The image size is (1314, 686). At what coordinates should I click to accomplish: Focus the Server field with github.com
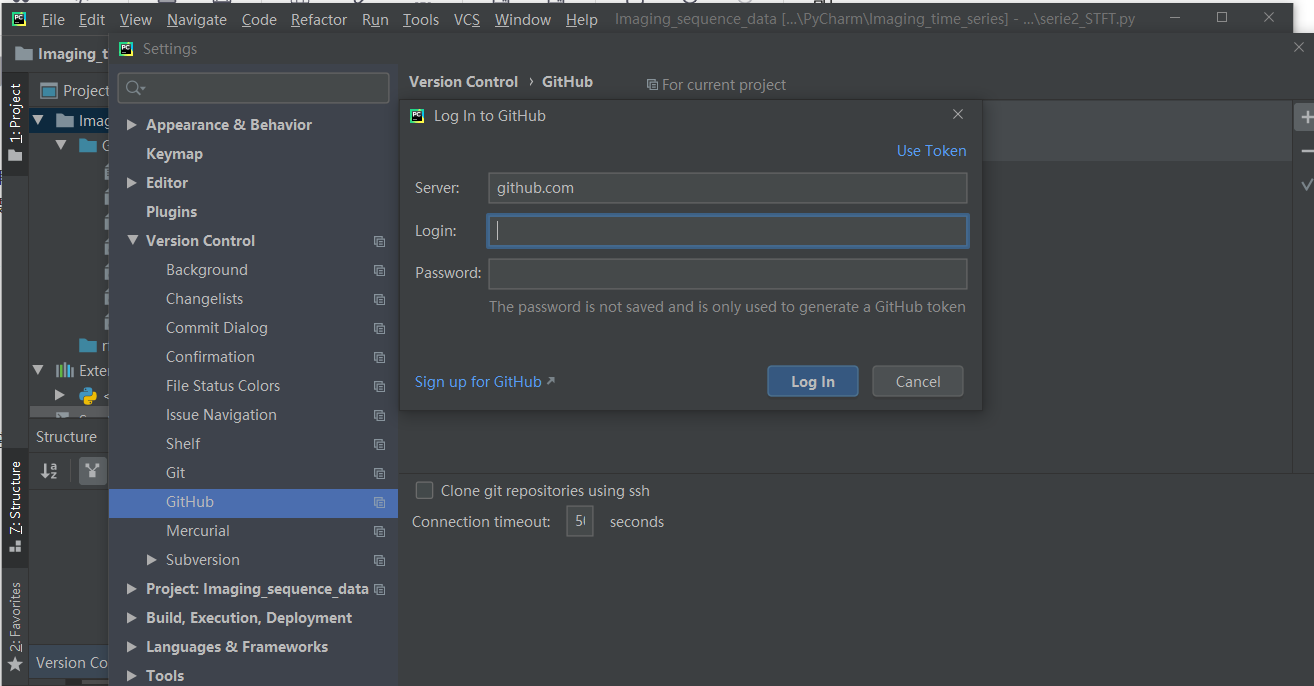coord(728,188)
